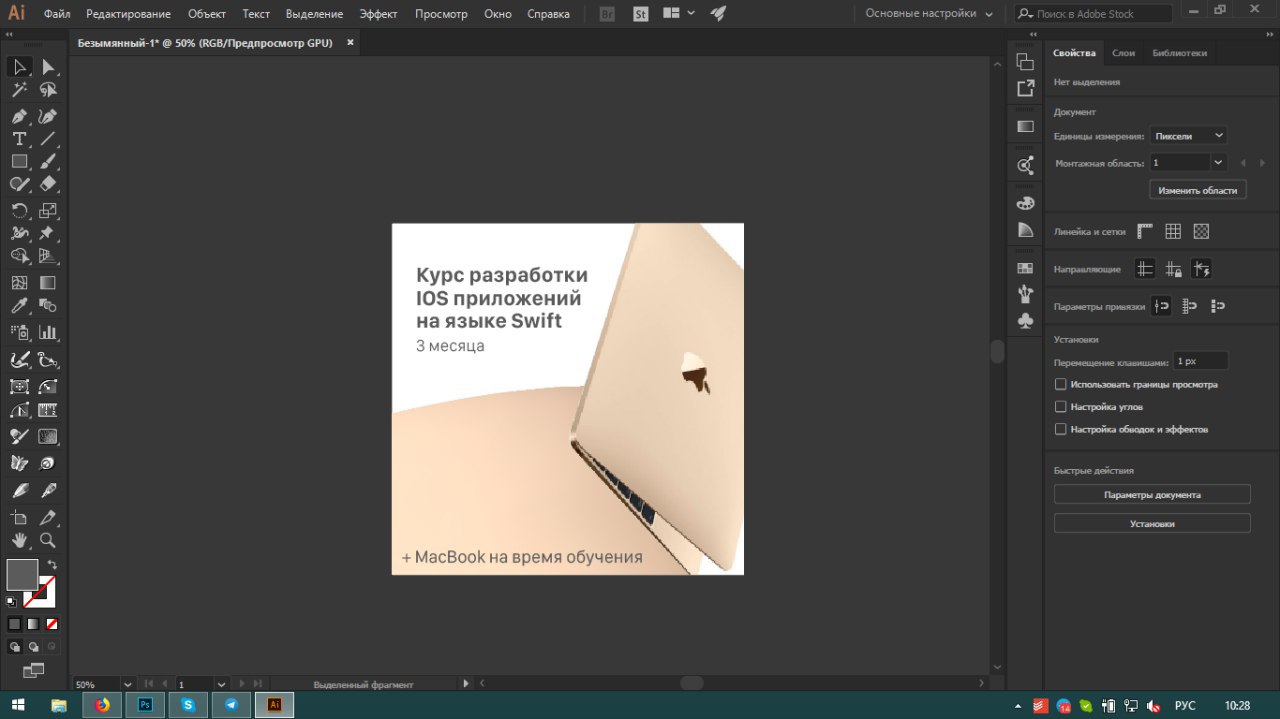The width and height of the screenshot is (1280, 719).
Task: Enable Использовать границы просмотра checkbox
Action: (1061, 384)
